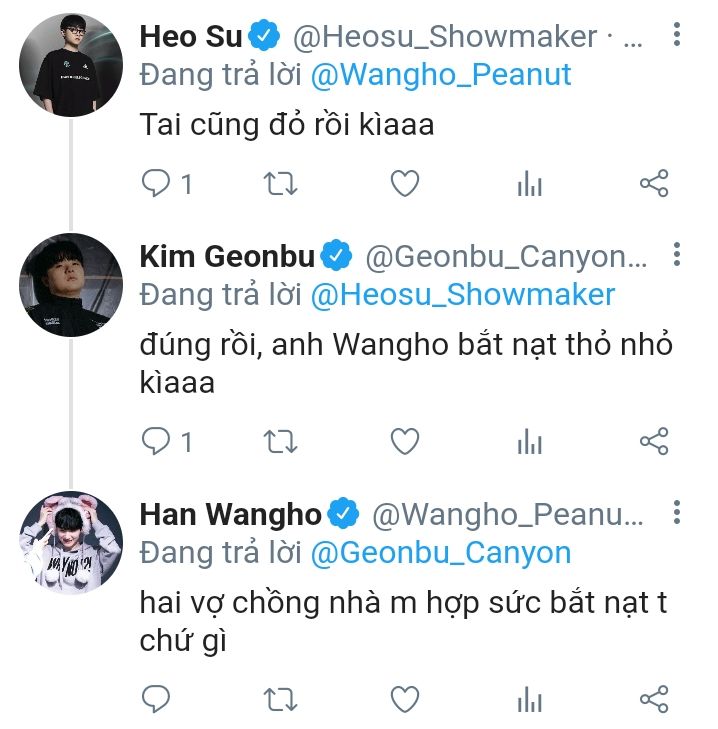Open more options for Han Wangho's tweet

[x=677, y=512]
